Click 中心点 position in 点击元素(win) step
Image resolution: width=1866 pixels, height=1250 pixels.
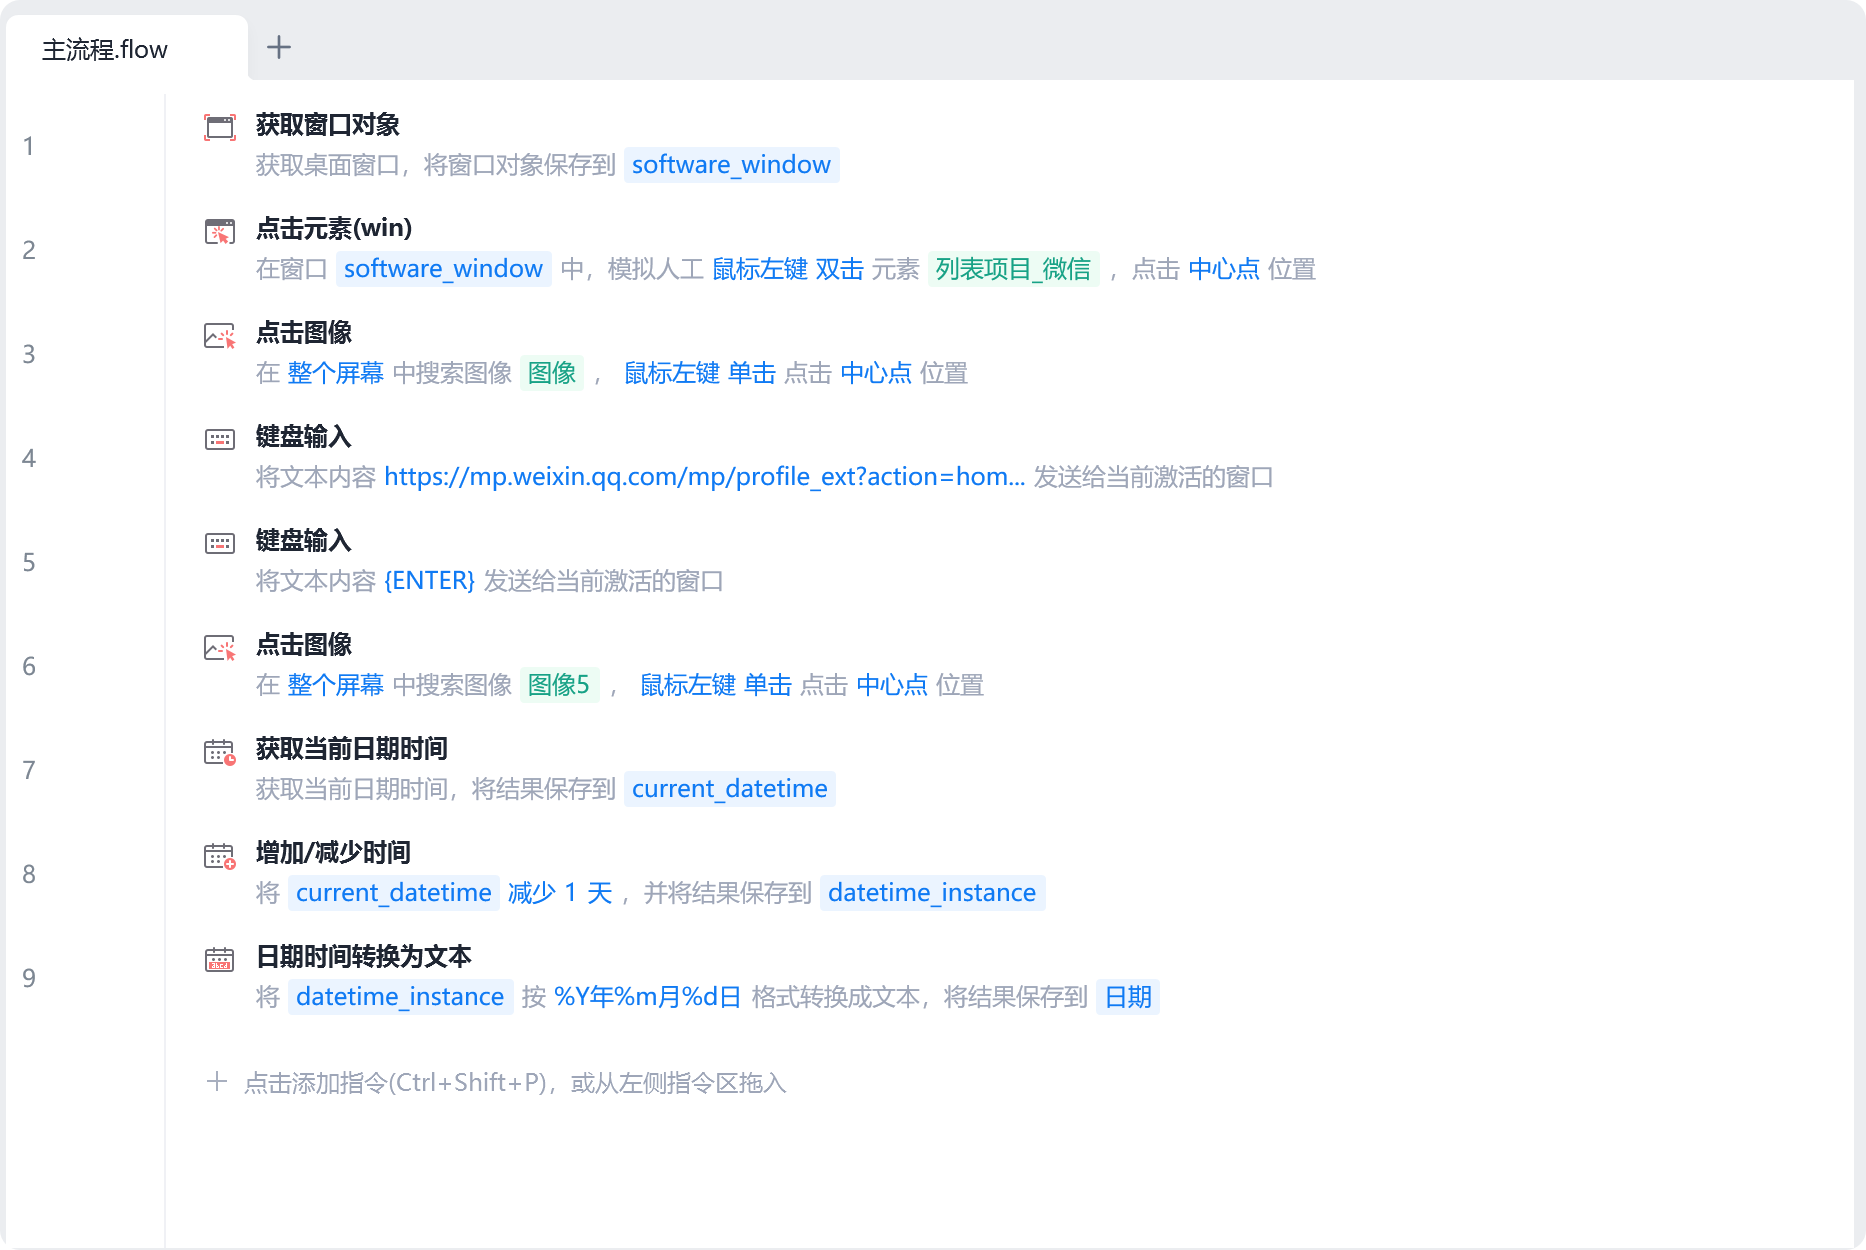[x=1224, y=269]
